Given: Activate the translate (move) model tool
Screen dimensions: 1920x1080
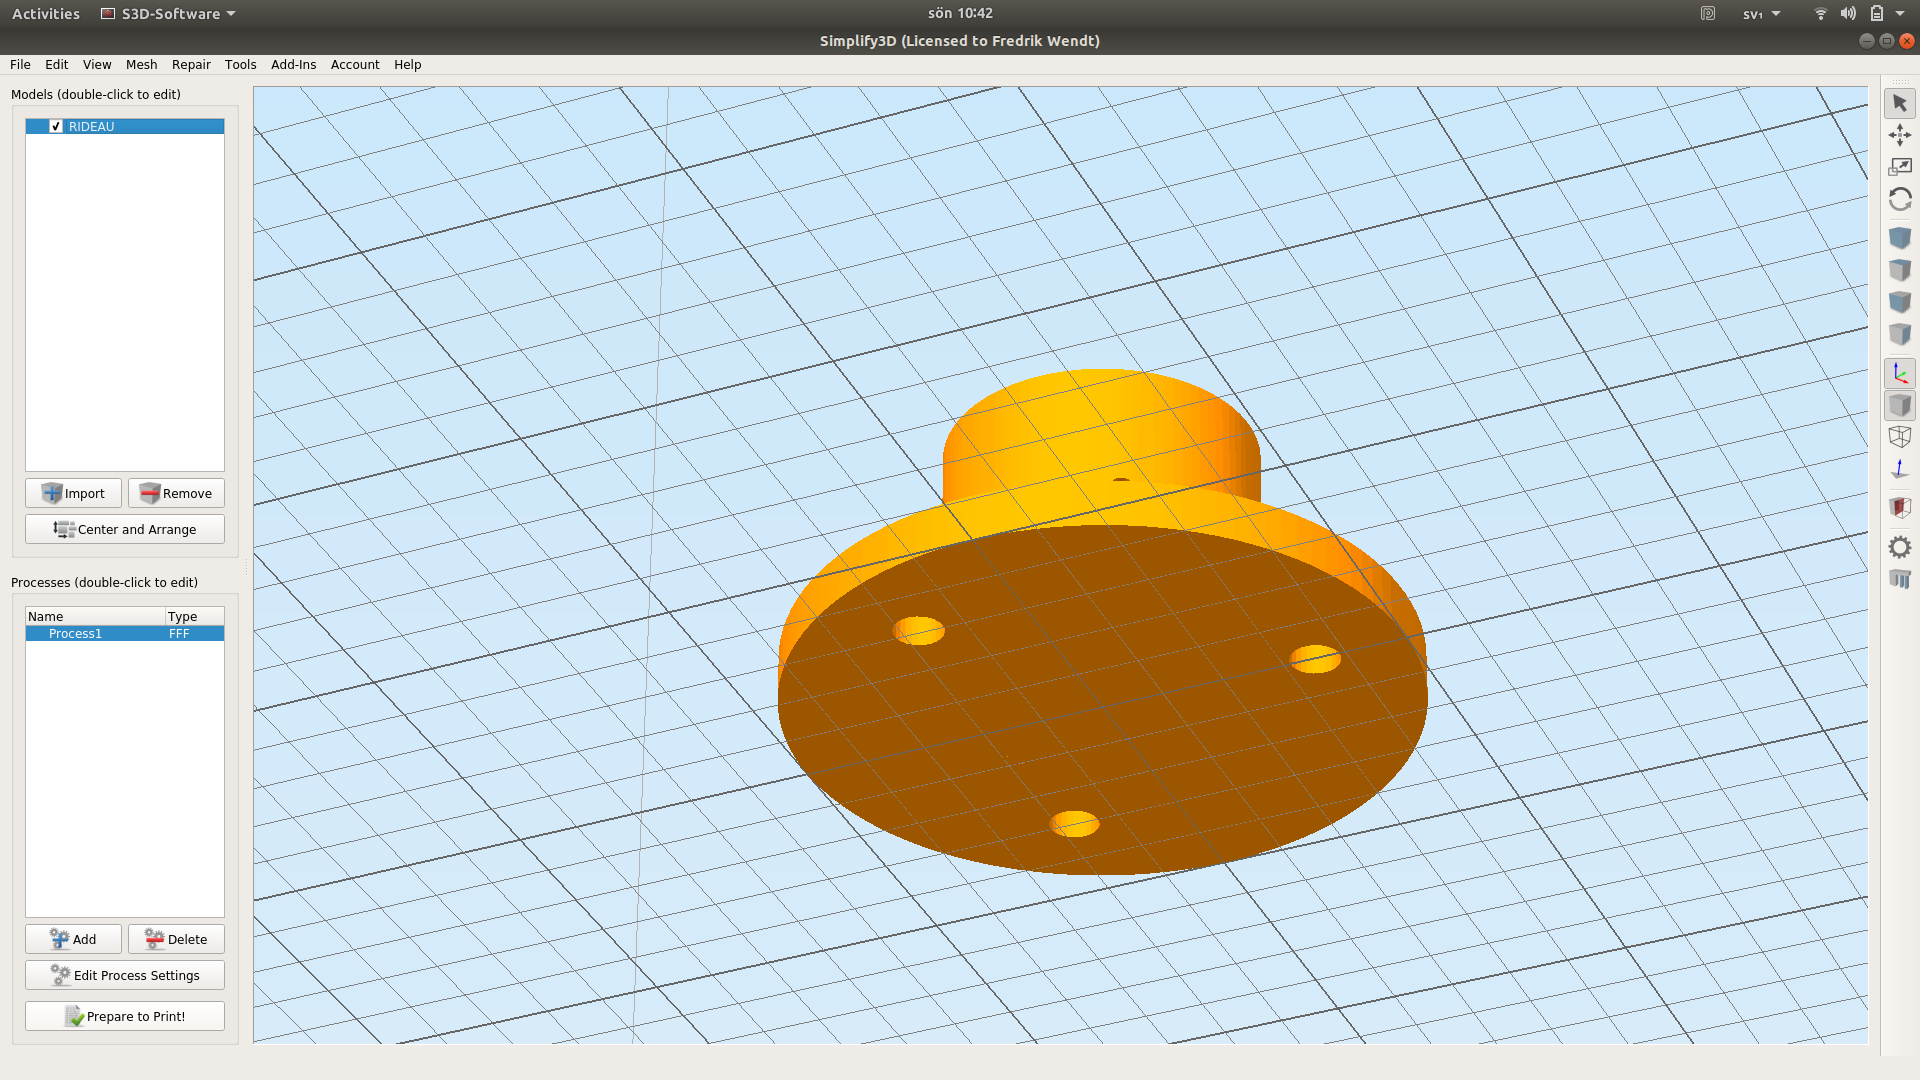Looking at the screenshot, I should (1900, 135).
